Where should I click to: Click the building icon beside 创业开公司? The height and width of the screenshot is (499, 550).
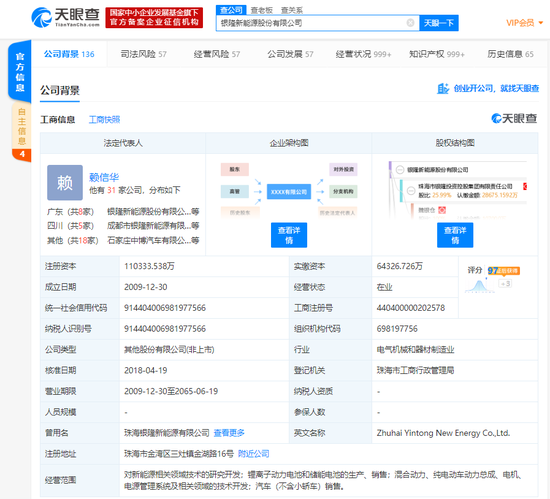tap(443, 88)
